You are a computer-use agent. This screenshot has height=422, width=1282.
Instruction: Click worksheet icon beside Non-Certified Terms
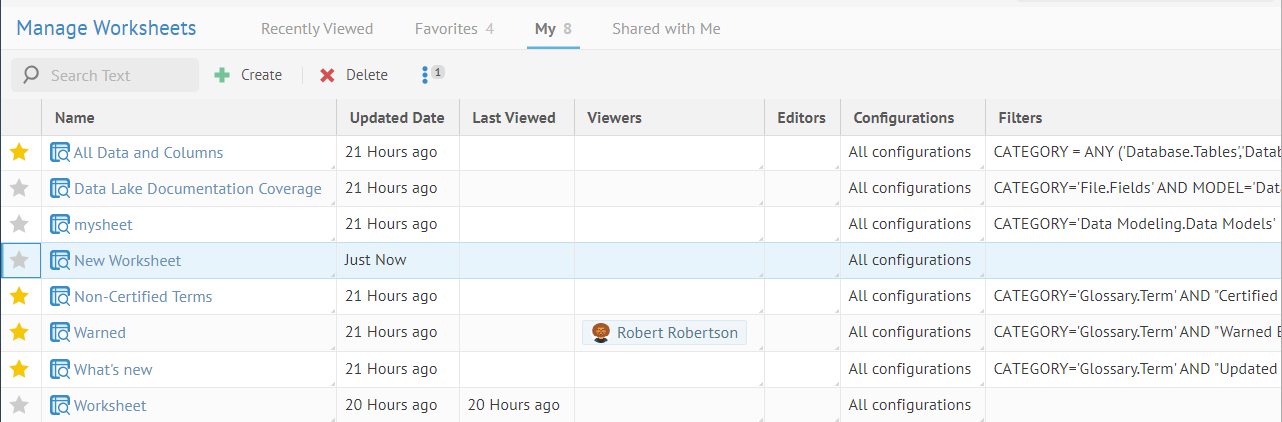coord(60,297)
